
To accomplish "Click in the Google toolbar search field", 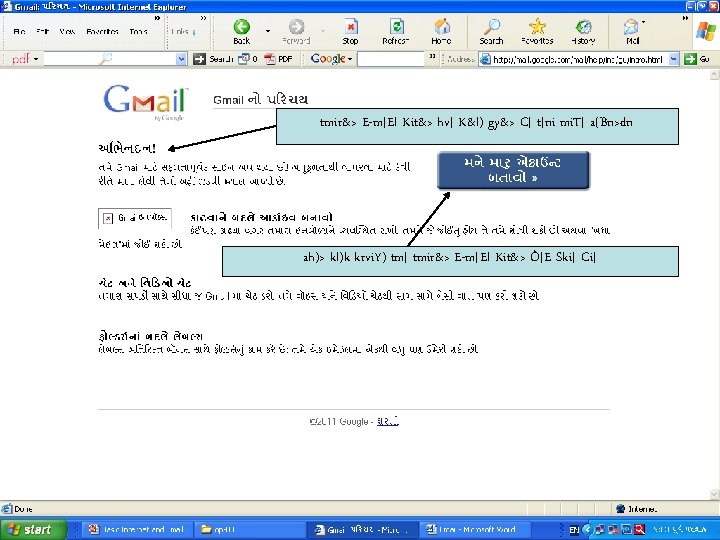I will click(x=391, y=59).
